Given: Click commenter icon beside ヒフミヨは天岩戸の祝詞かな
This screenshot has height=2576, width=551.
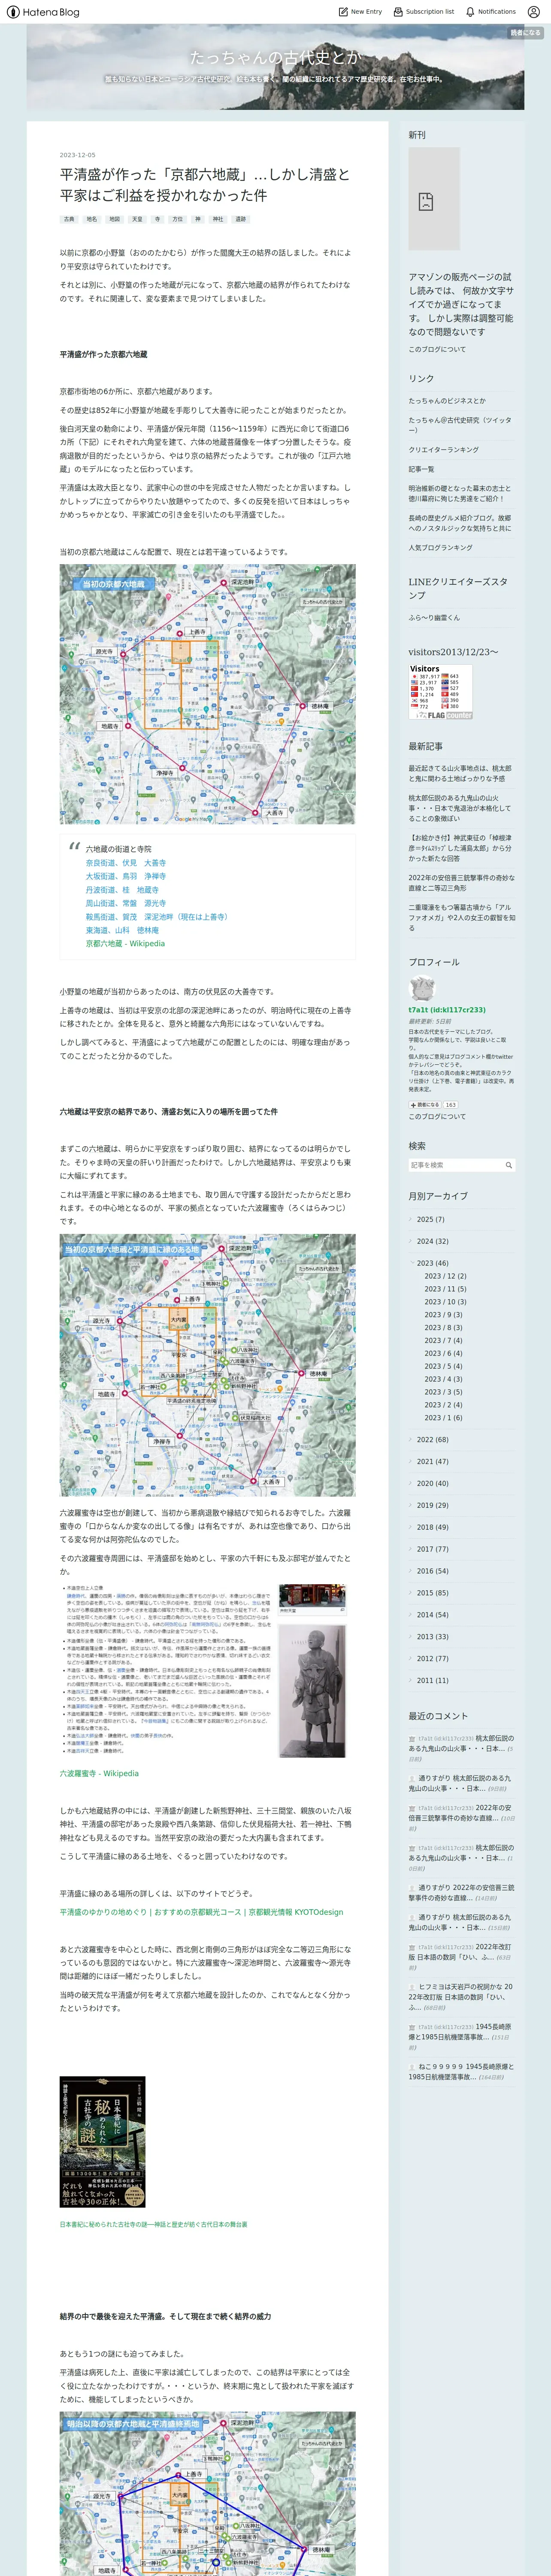Looking at the screenshot, I should click(x=411, y=1987).
